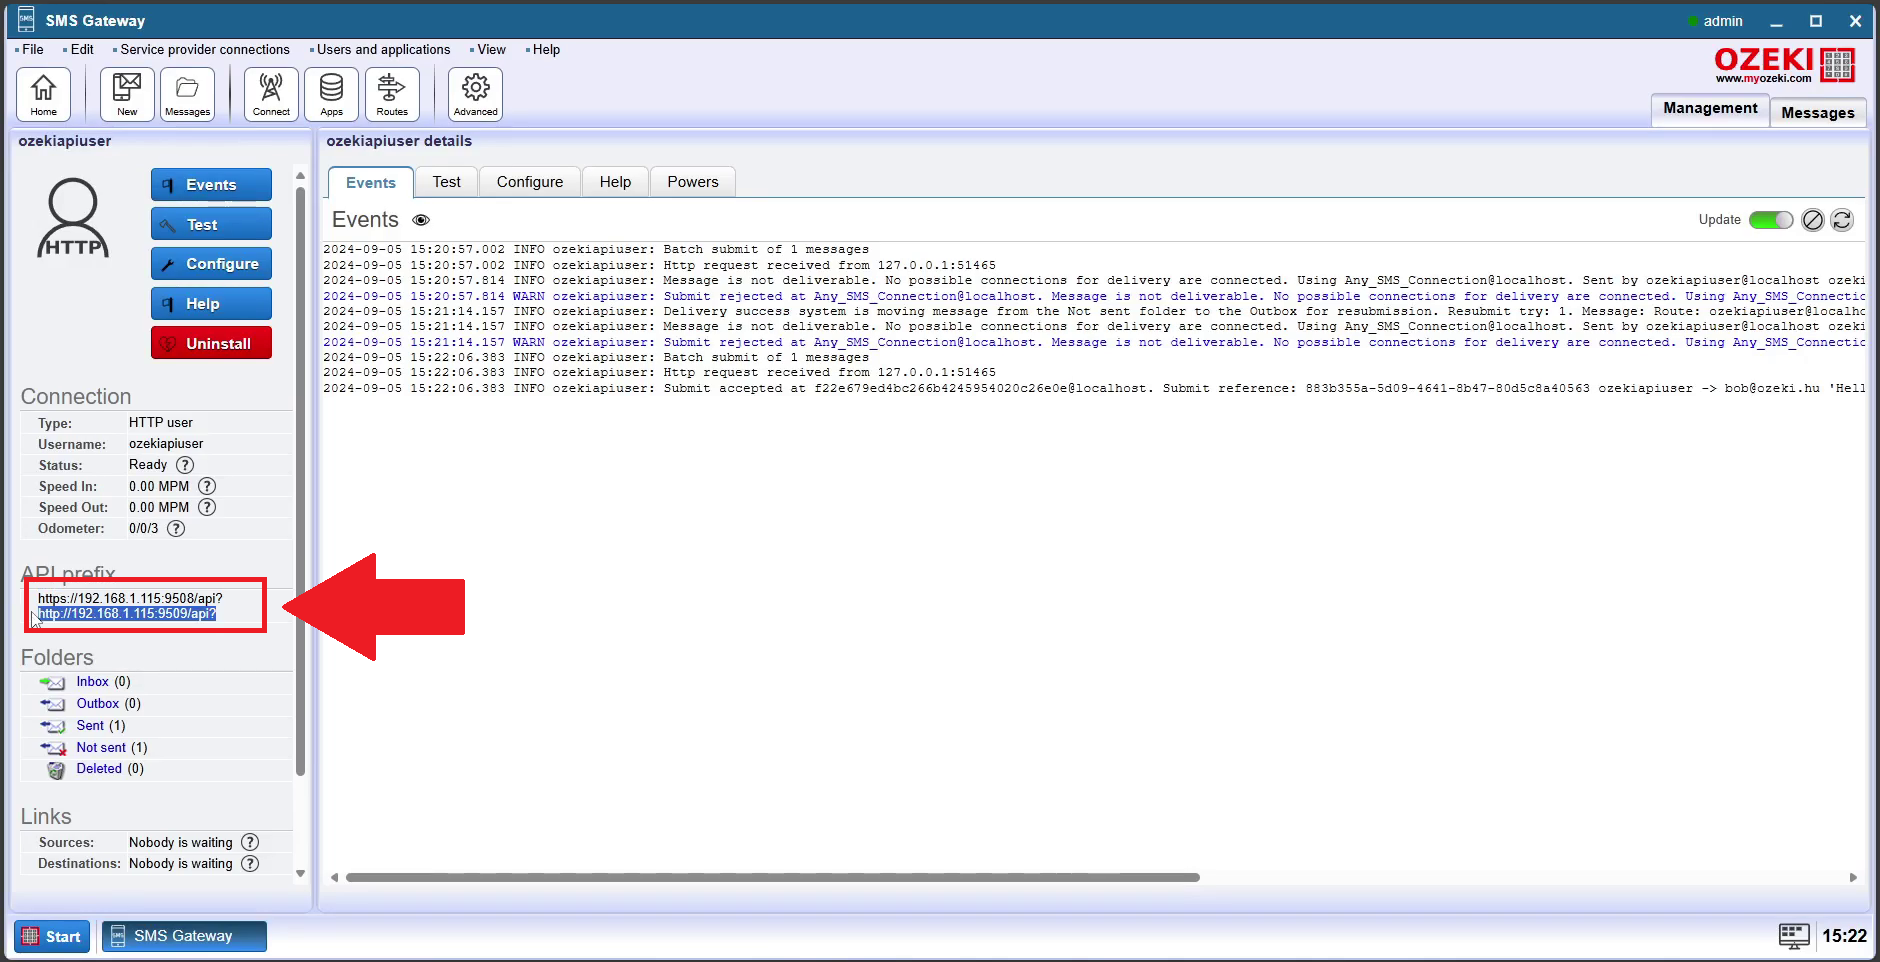Click the Speed Out help question mark
Screen dimensions: 1880x962
207,507
